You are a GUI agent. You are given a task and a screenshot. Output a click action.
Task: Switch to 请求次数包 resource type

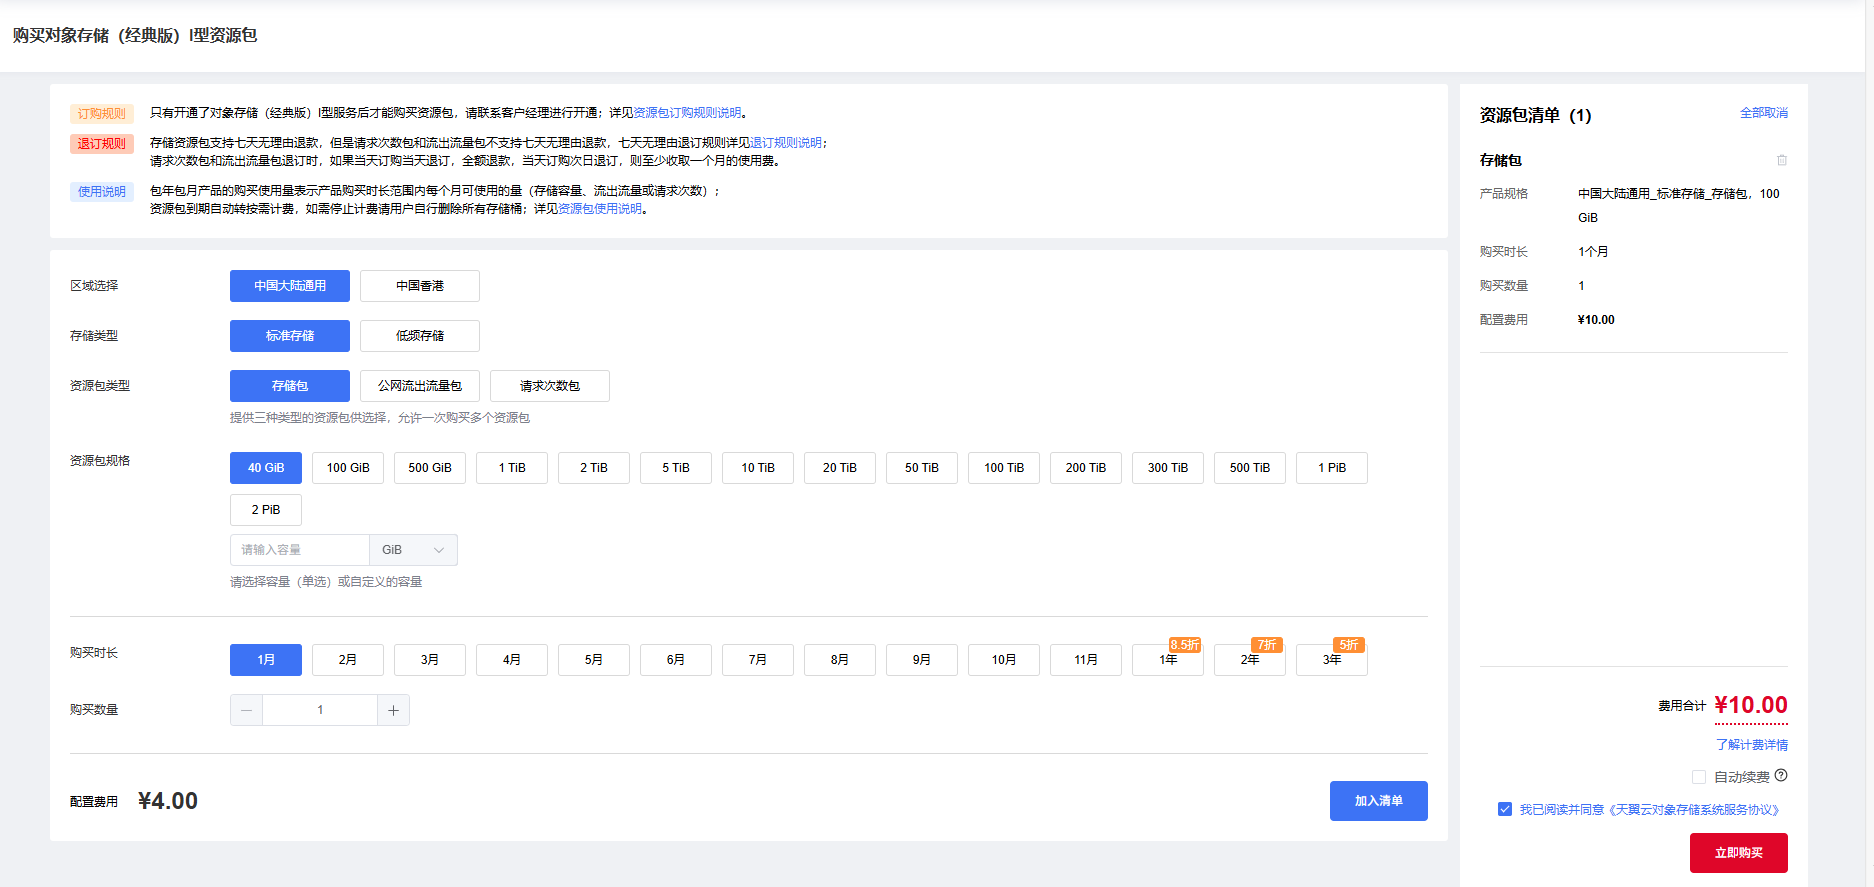[549, 386]
